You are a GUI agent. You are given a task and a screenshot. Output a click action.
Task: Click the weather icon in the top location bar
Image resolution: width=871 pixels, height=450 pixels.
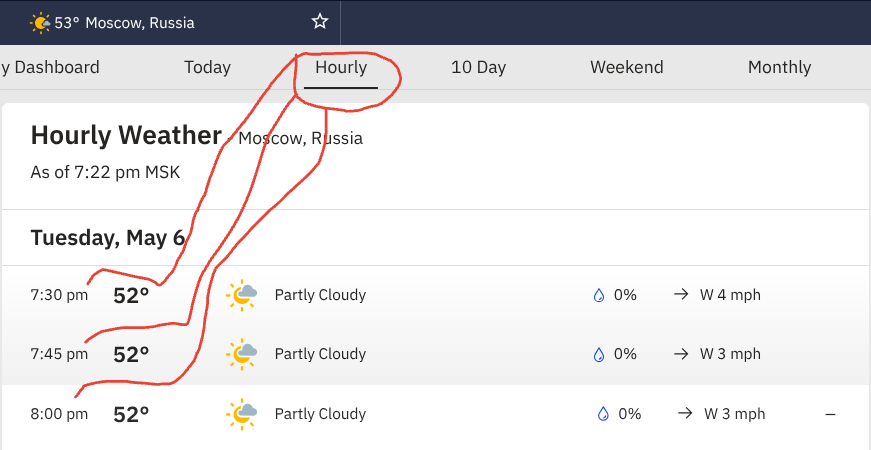(40, 22)
